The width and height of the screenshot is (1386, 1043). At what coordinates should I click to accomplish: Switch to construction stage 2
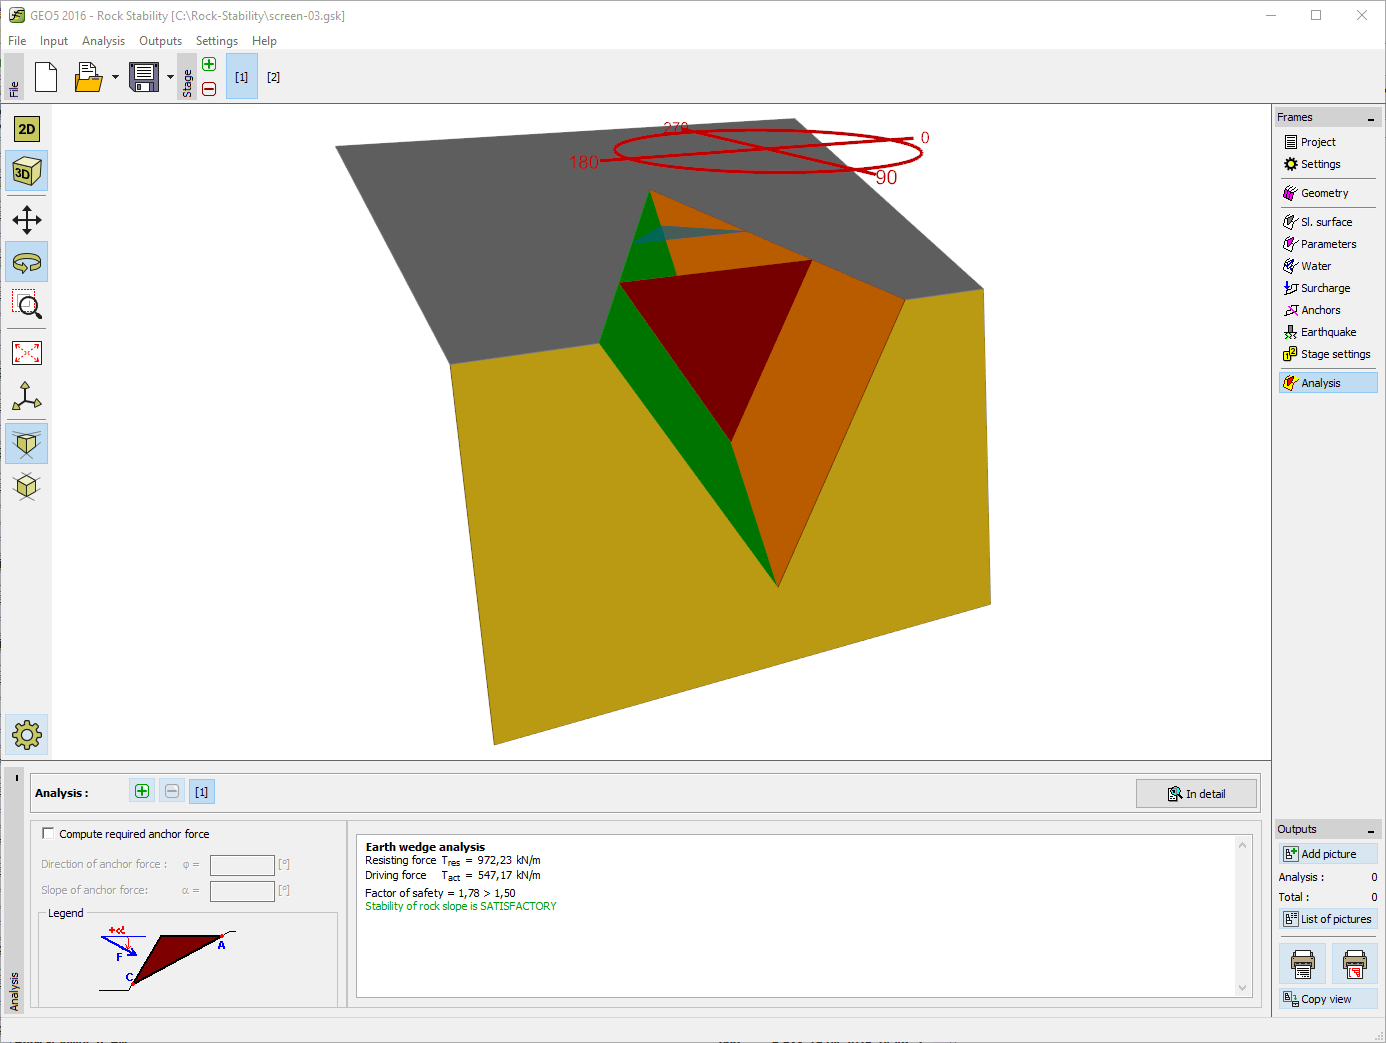click(x=273, y=77)
